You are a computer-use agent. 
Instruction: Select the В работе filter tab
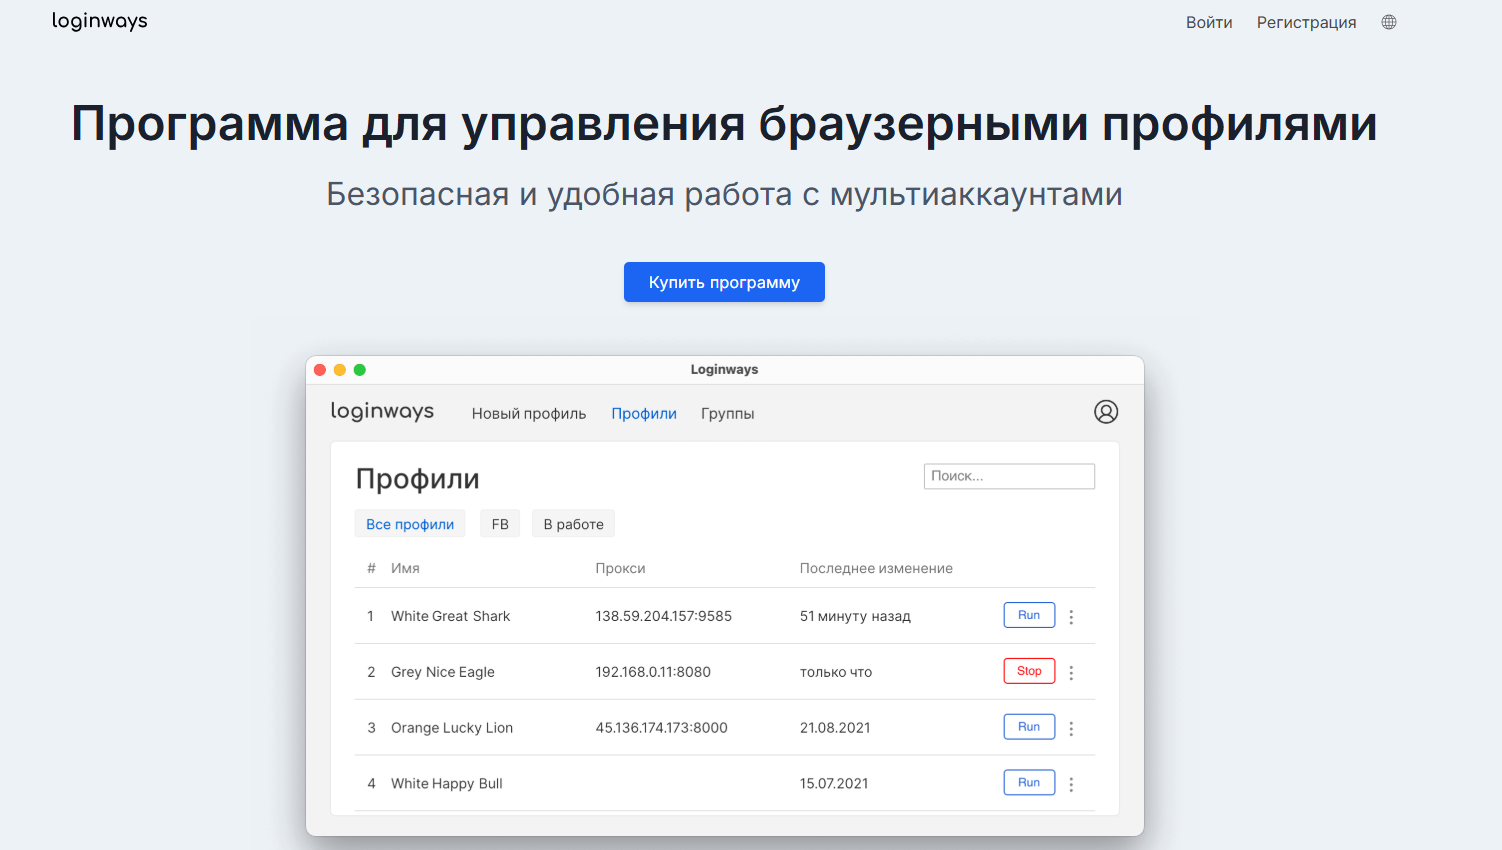pos(574,524)
